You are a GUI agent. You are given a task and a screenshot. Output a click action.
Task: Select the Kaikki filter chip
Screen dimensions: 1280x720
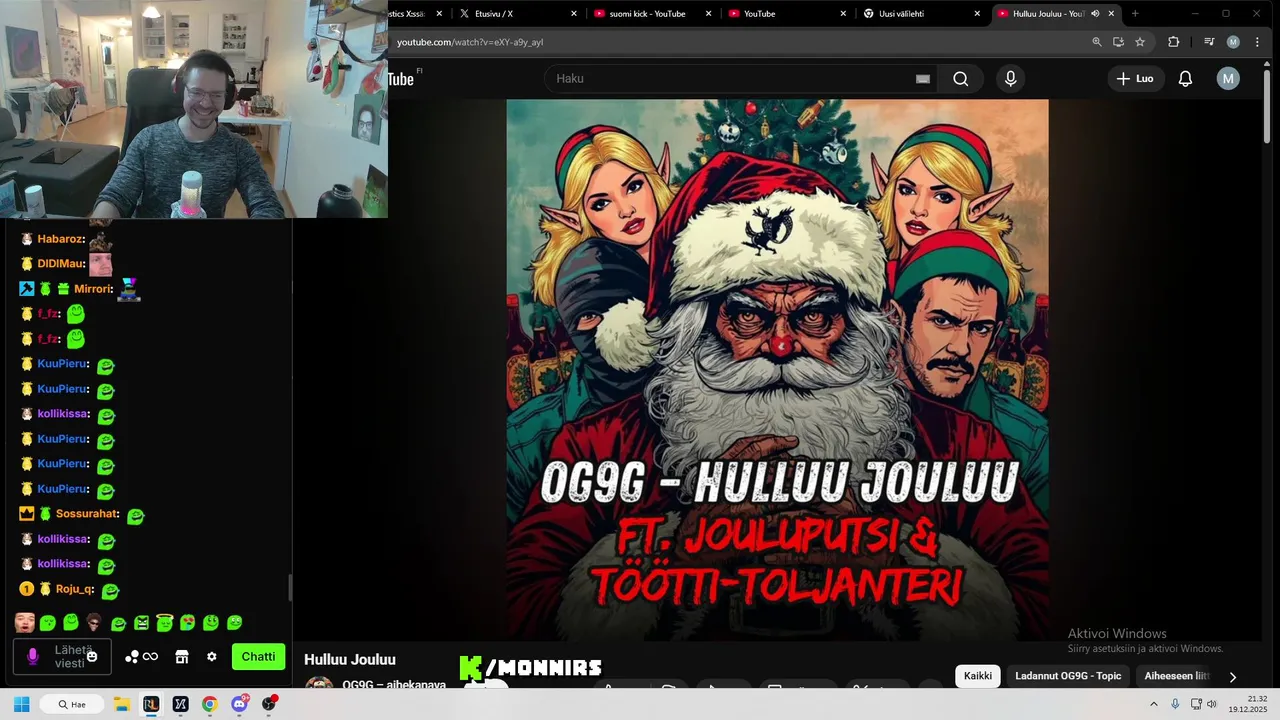(978, 676)
